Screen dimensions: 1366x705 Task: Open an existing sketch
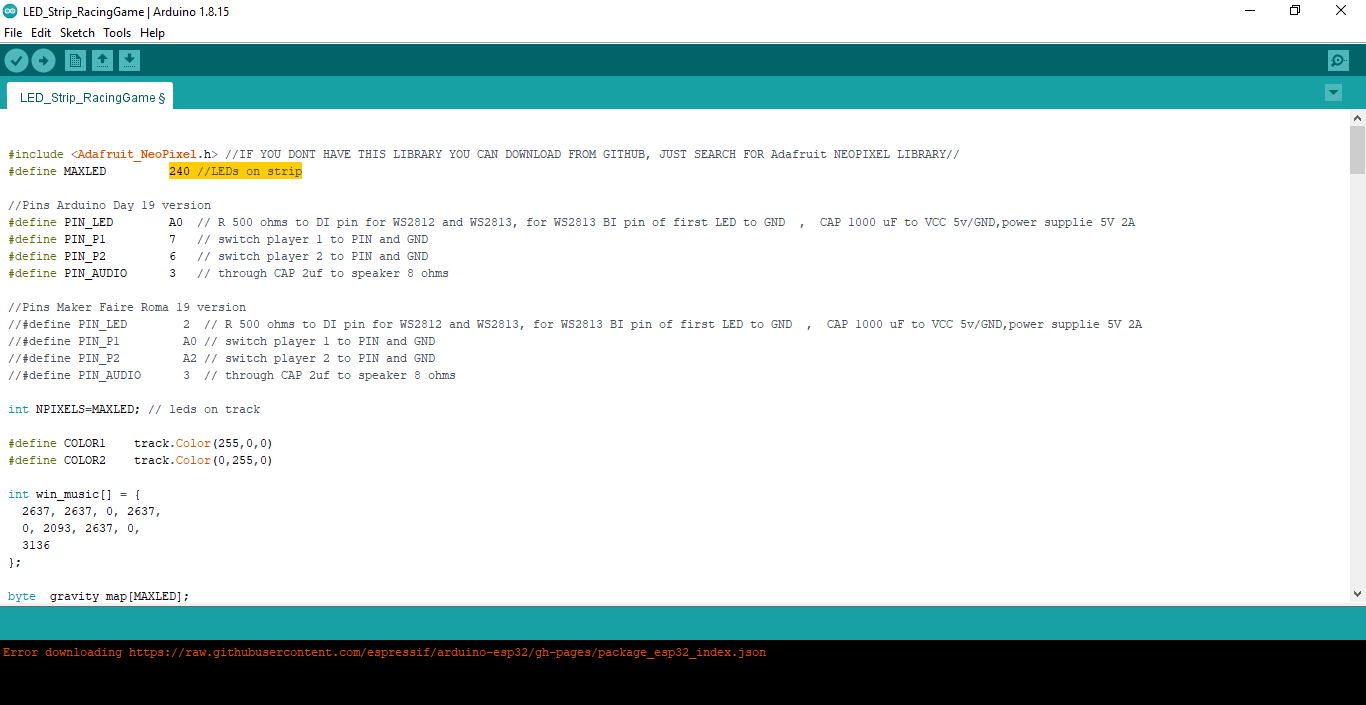(x=102, y=60)
